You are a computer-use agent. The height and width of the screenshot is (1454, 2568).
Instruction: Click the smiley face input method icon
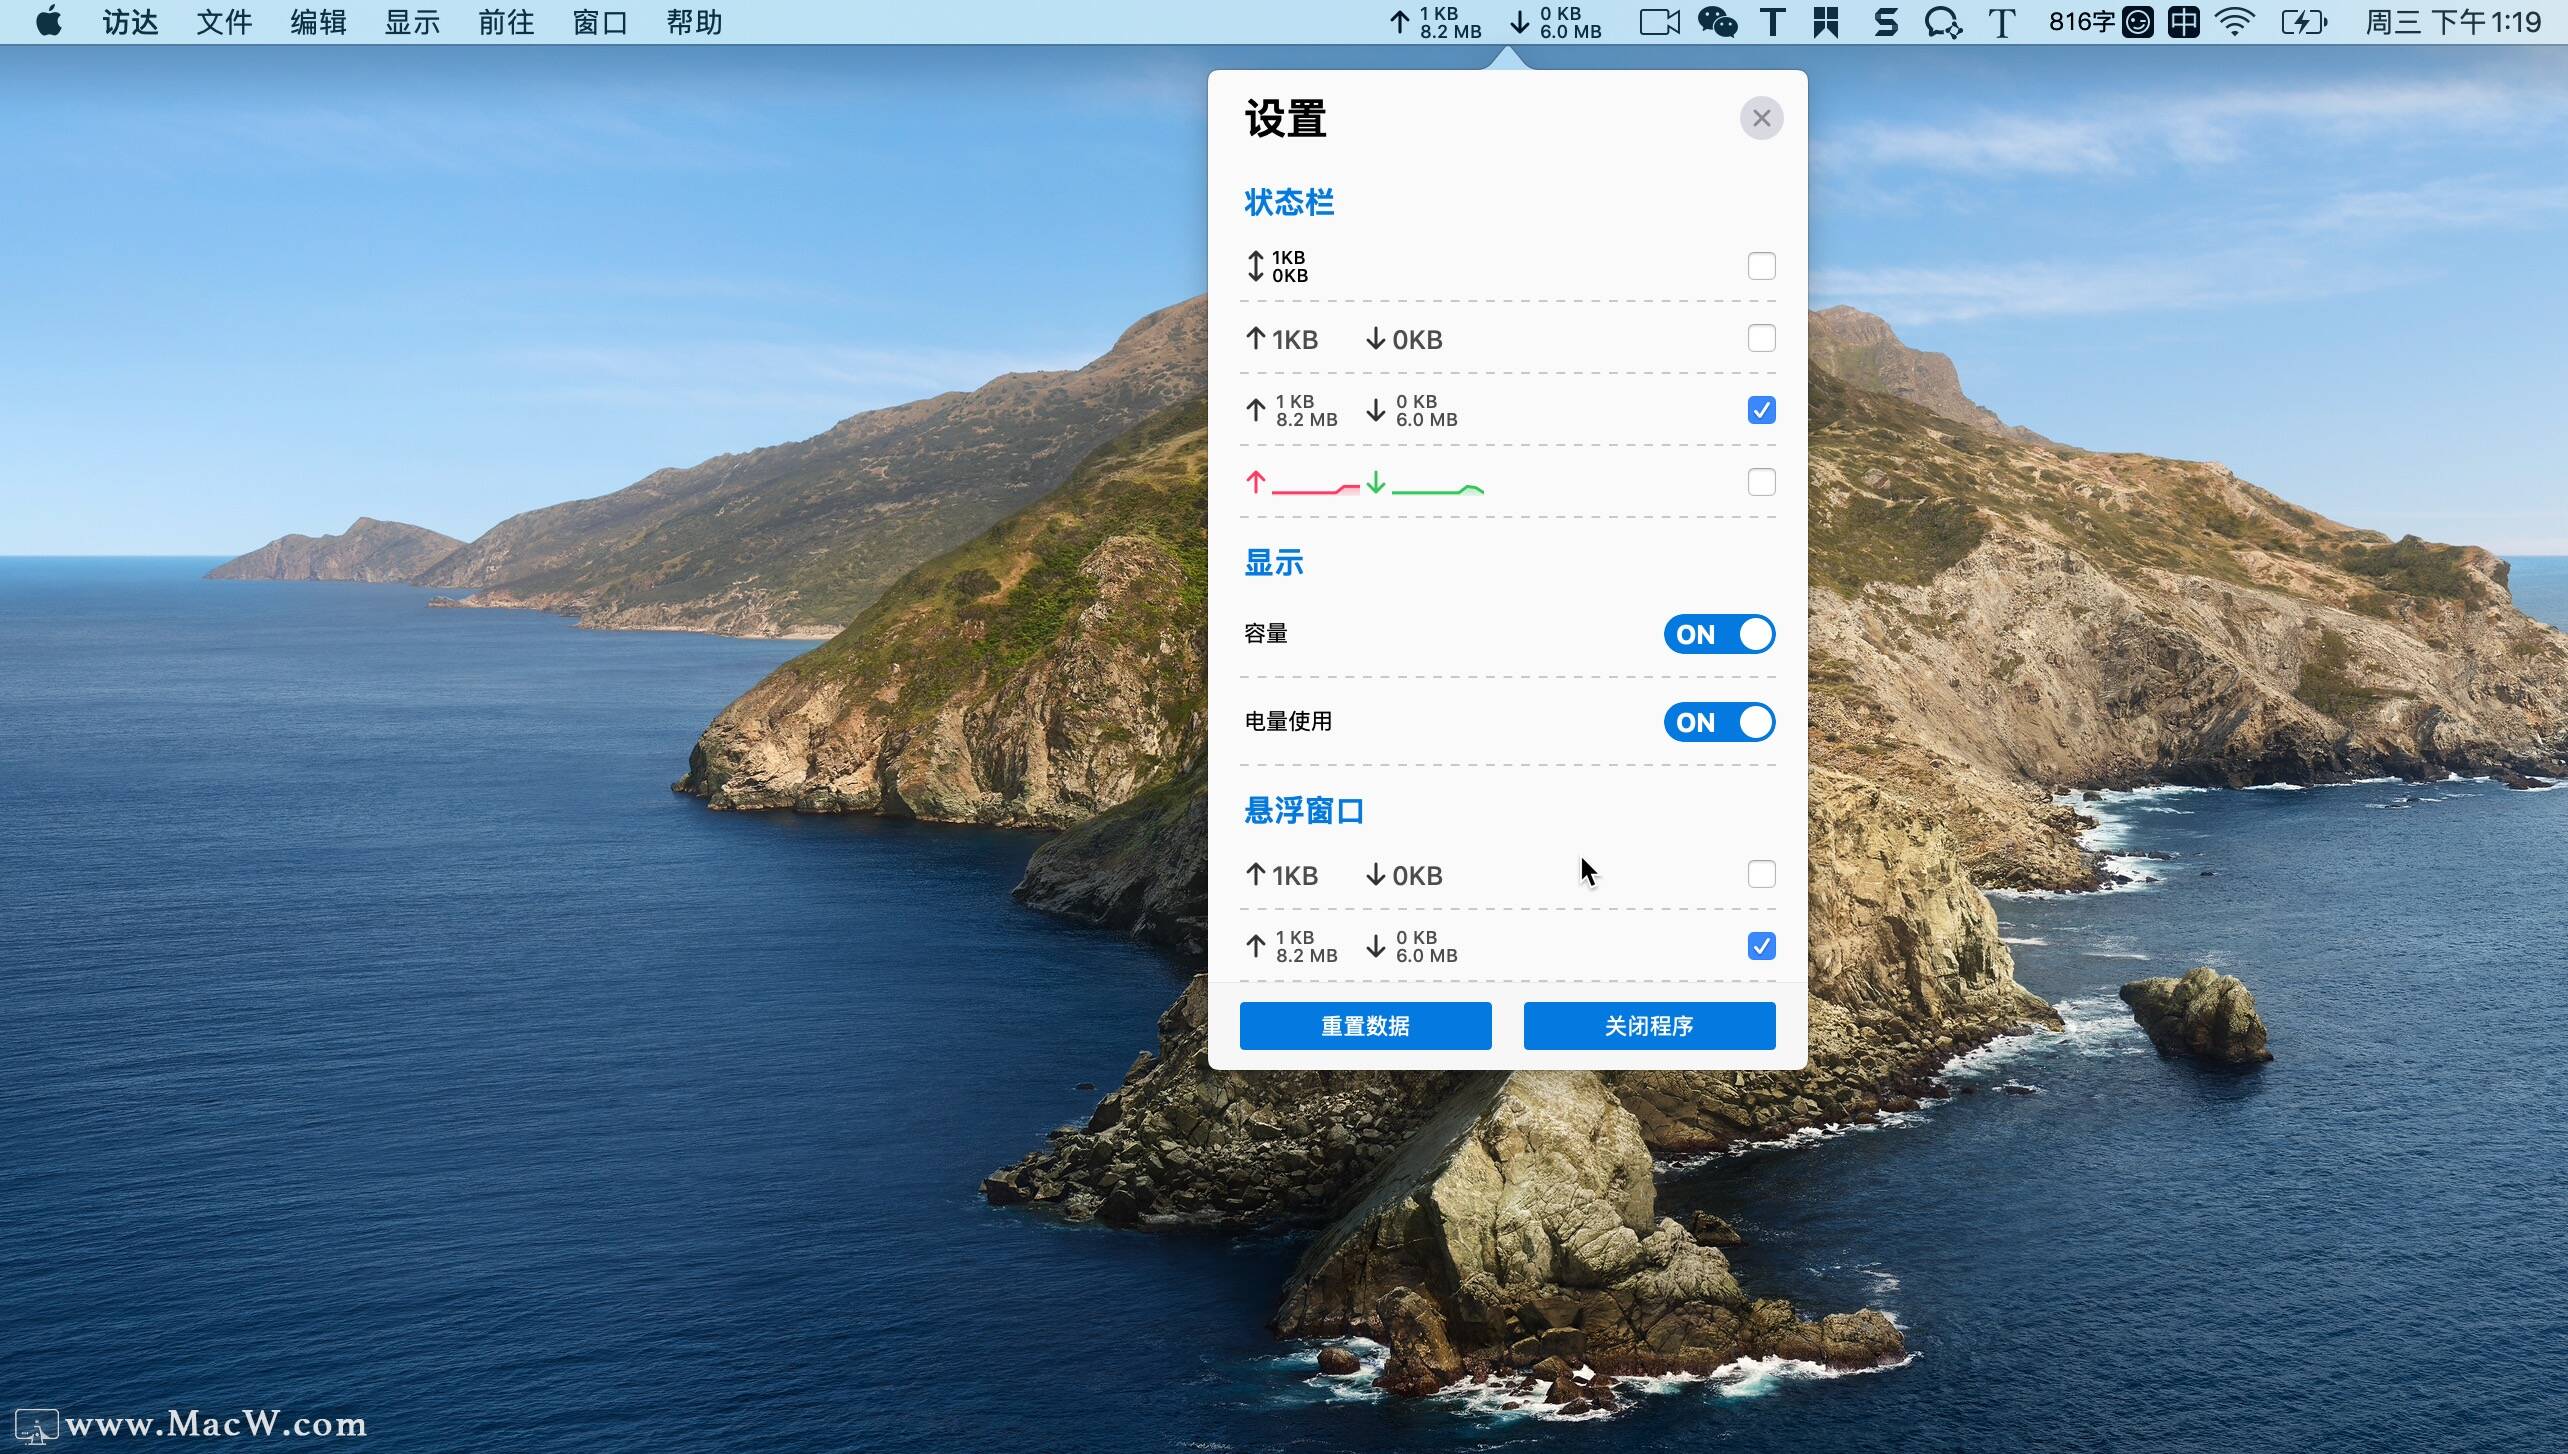tap(2138, 22)
